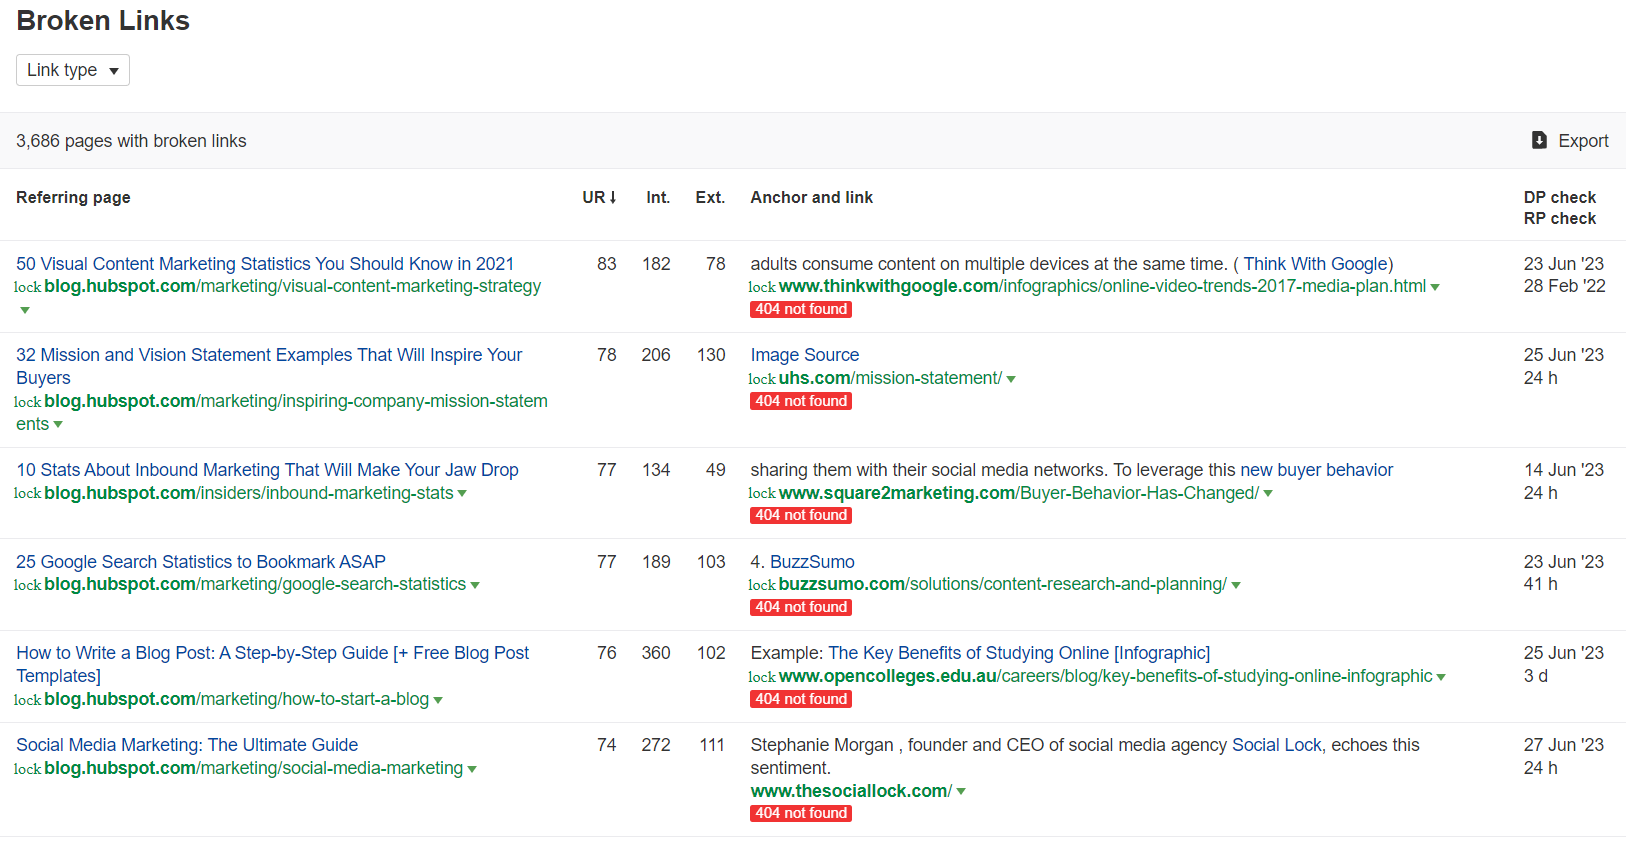This screenshot has width=1626, height=841.
Task: Click lock icon before www.square2marketing.com link
Action: tap(761, 493)
